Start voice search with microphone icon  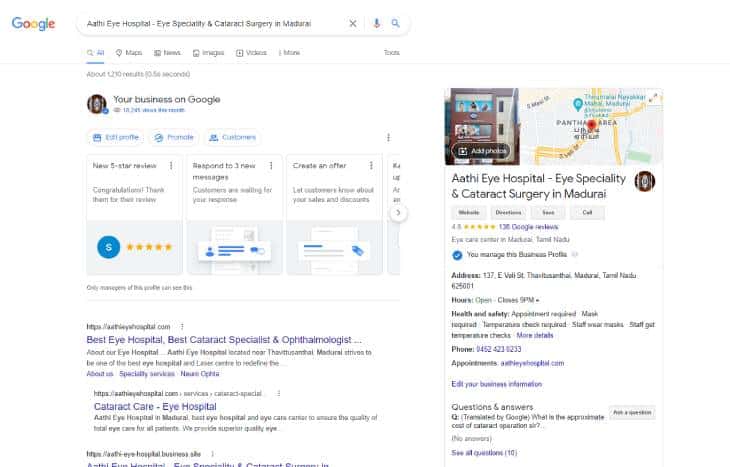(x=377, y=23)
